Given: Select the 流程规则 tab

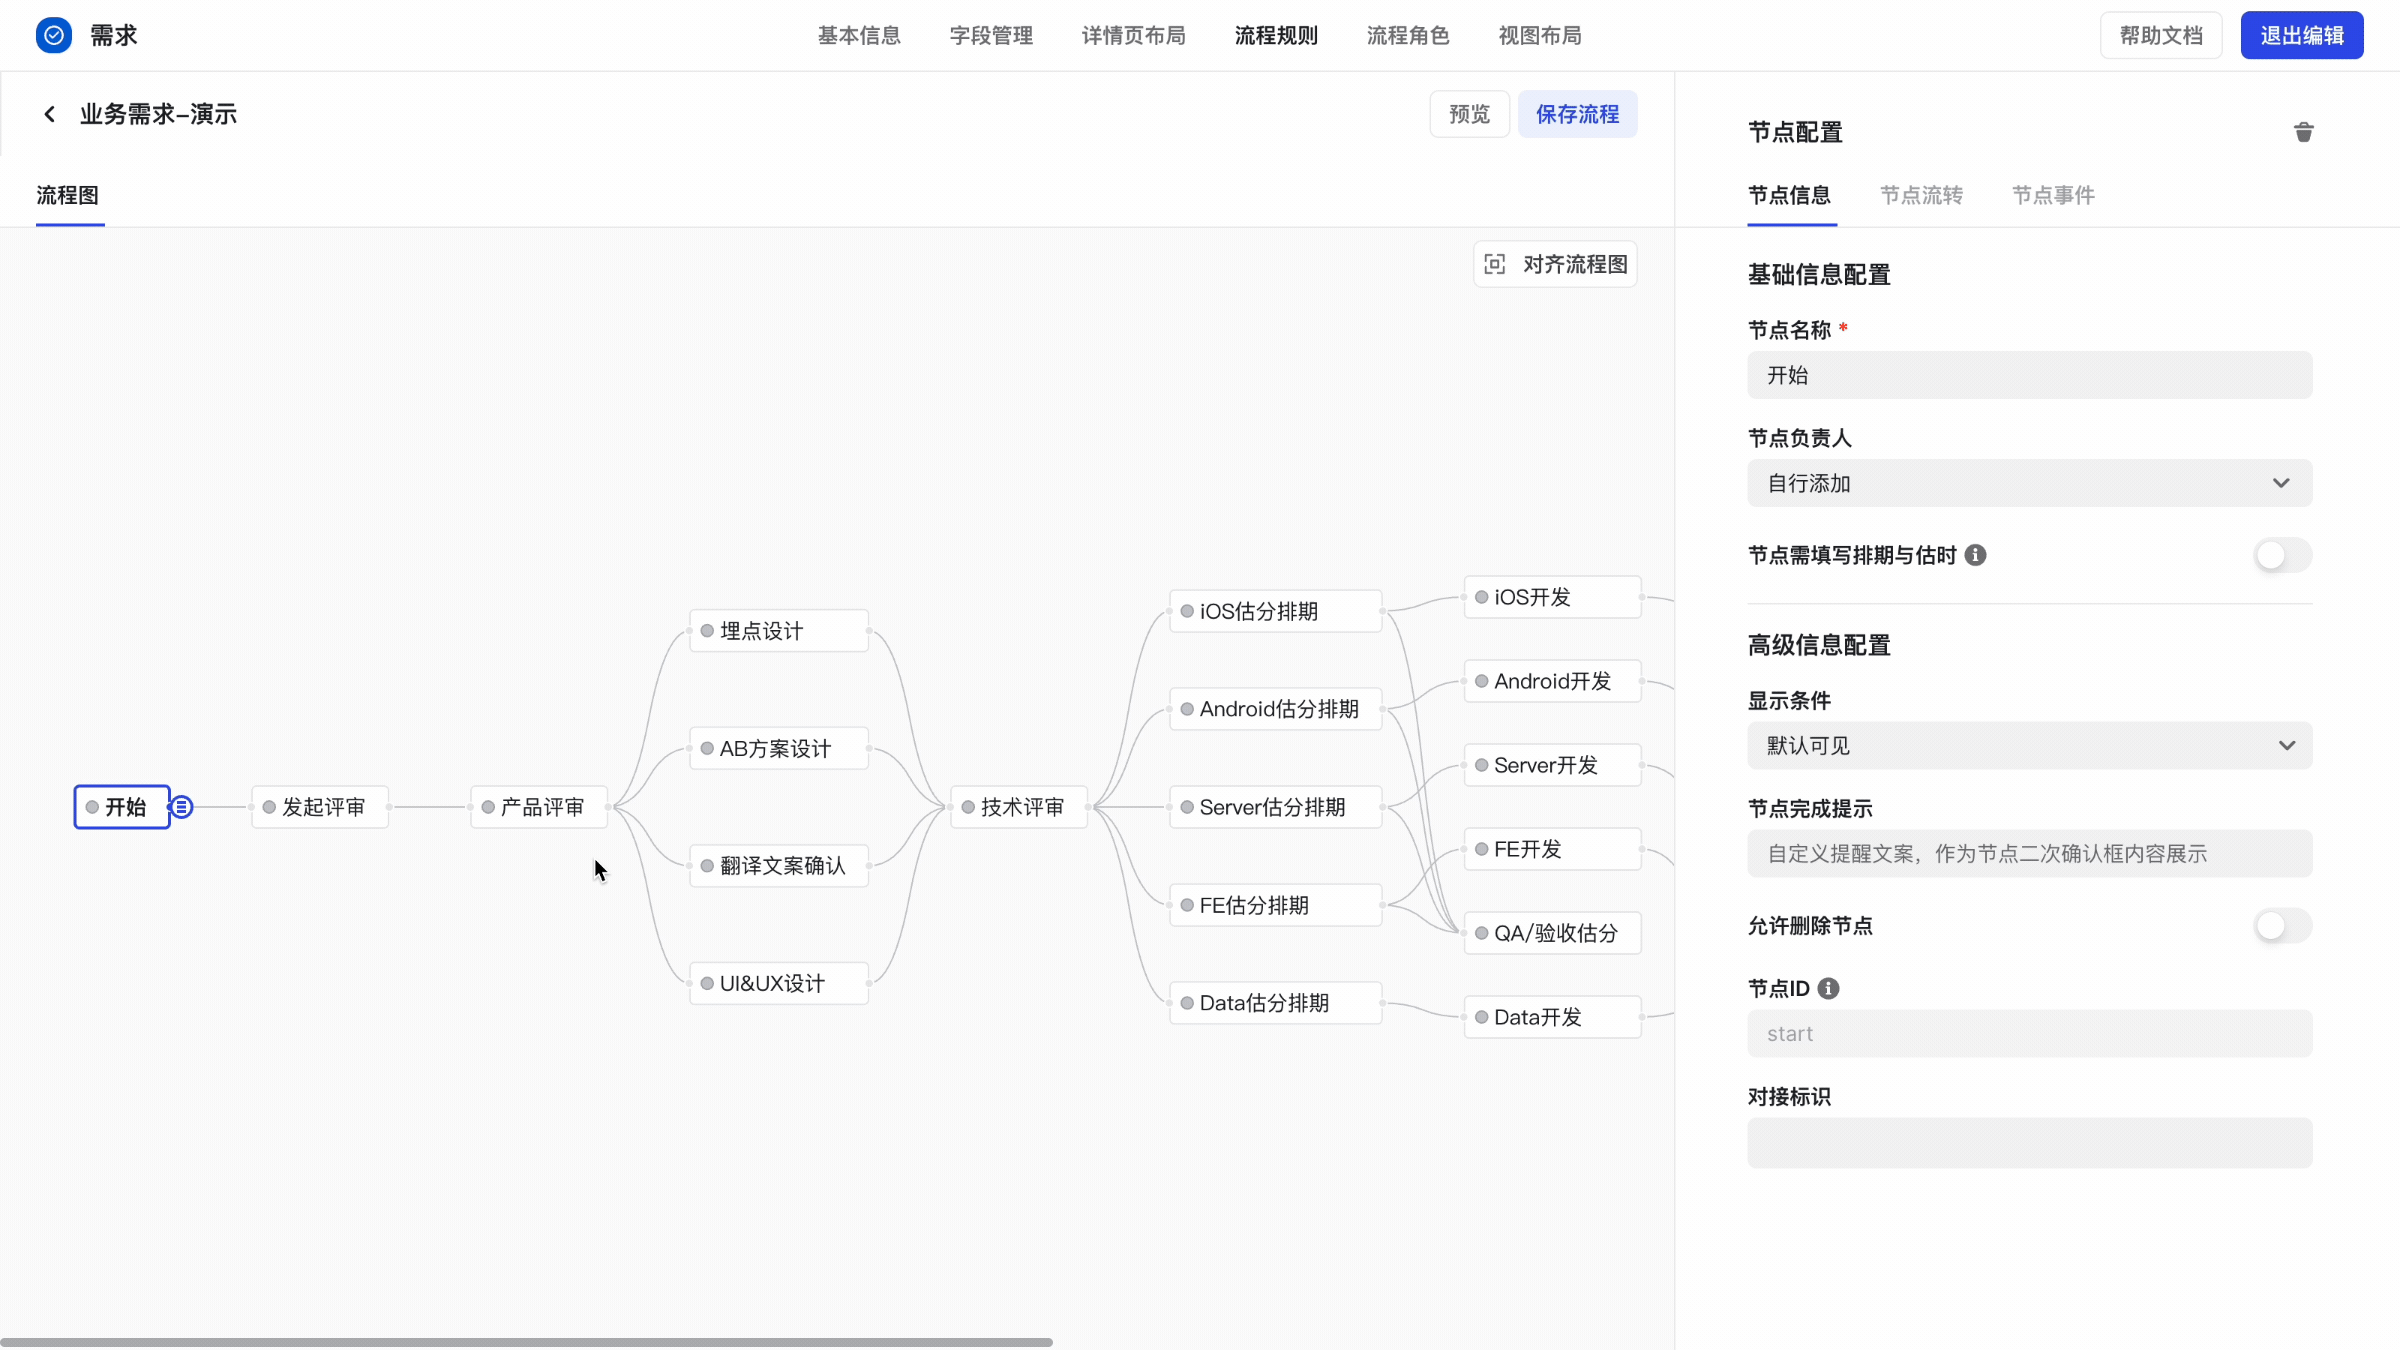Looking at the screenshot, I should pyautogui.click(x=1276, y=36).
